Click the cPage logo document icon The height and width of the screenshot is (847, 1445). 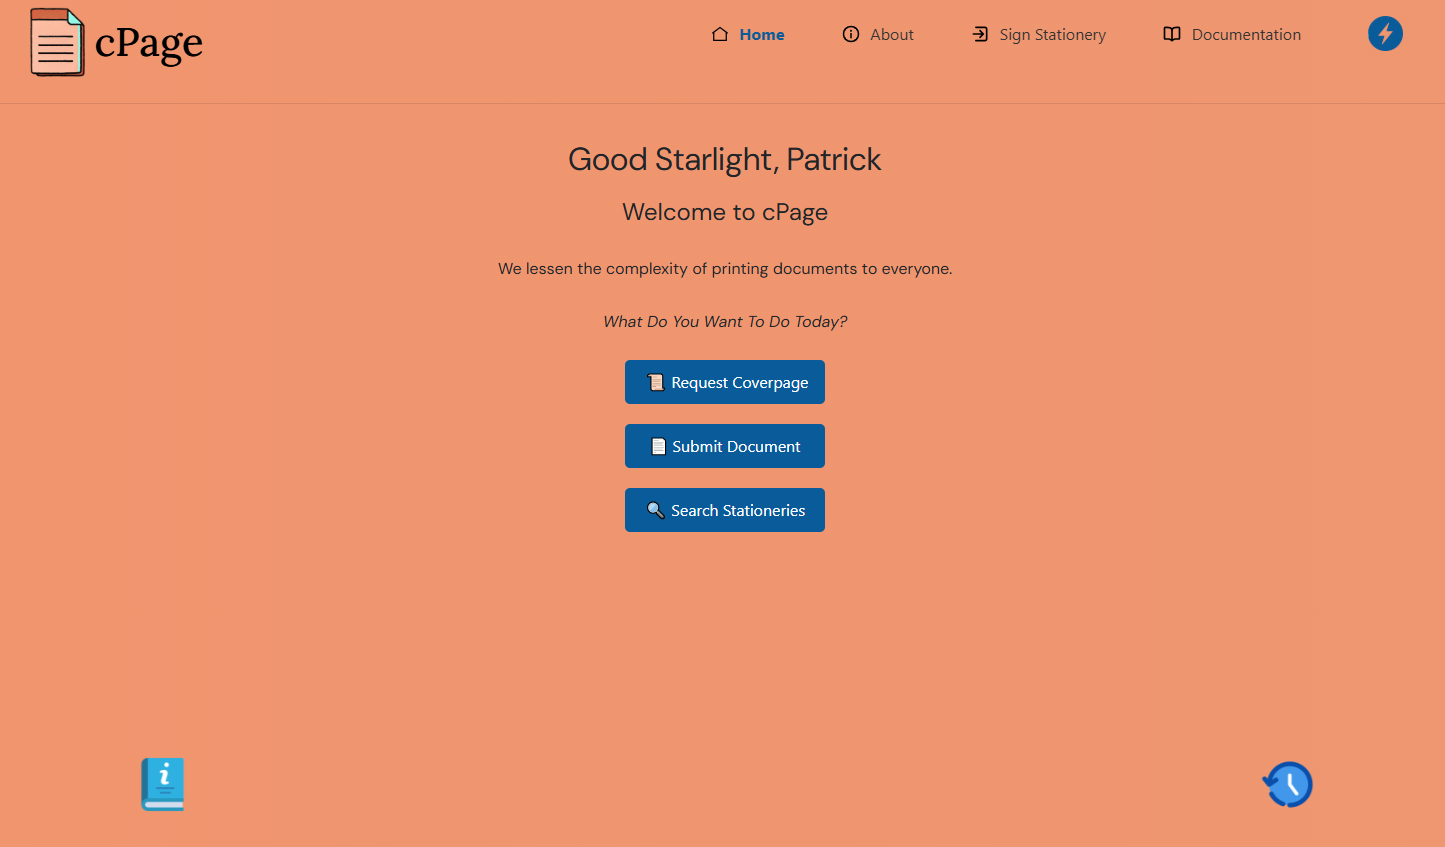point(57,41)
